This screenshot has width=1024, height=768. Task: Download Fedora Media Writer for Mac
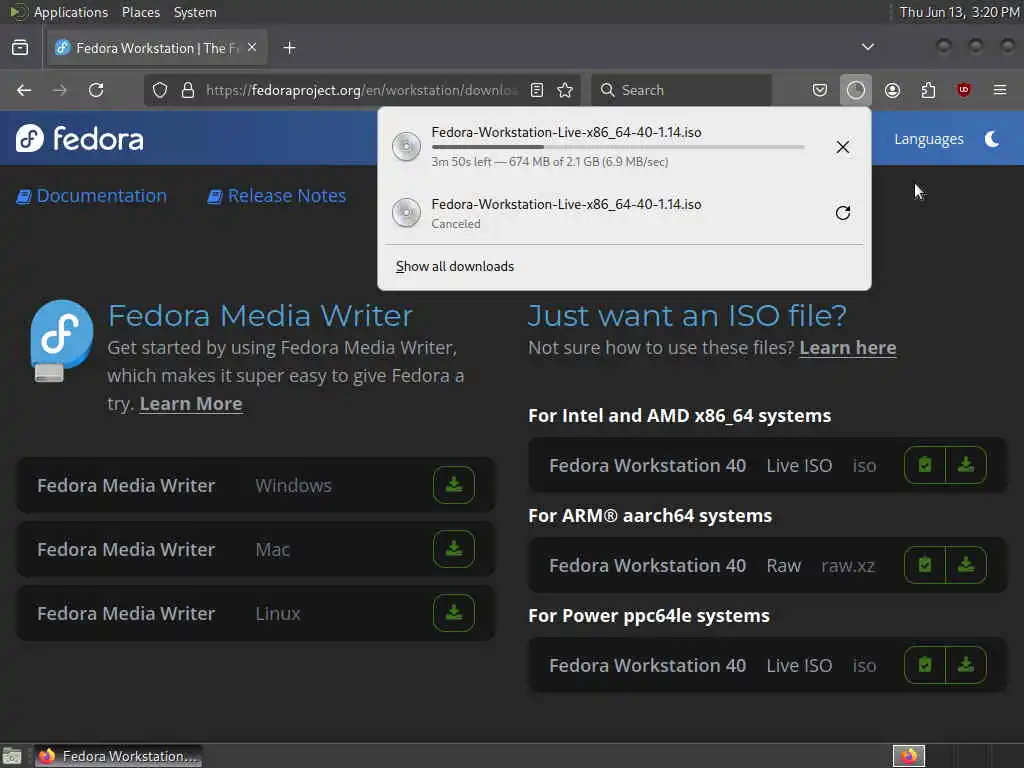click(454, 549)
